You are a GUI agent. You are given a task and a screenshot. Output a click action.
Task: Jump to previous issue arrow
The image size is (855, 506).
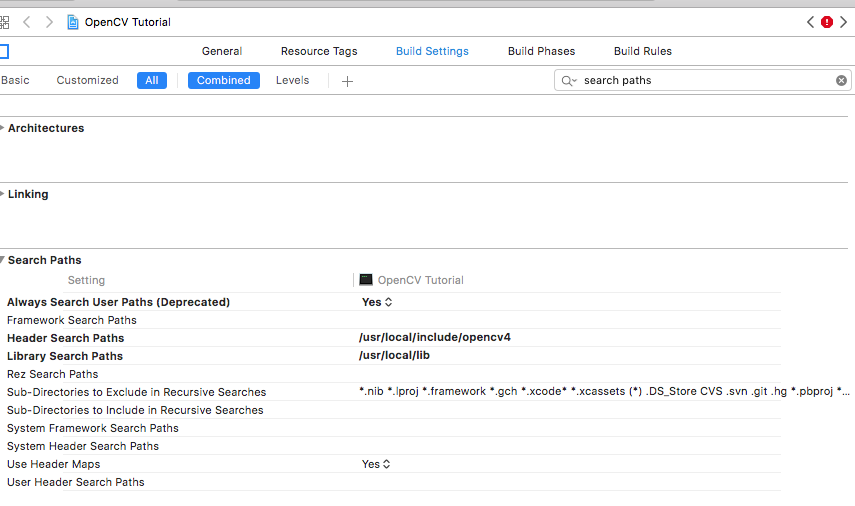point(811,22)
